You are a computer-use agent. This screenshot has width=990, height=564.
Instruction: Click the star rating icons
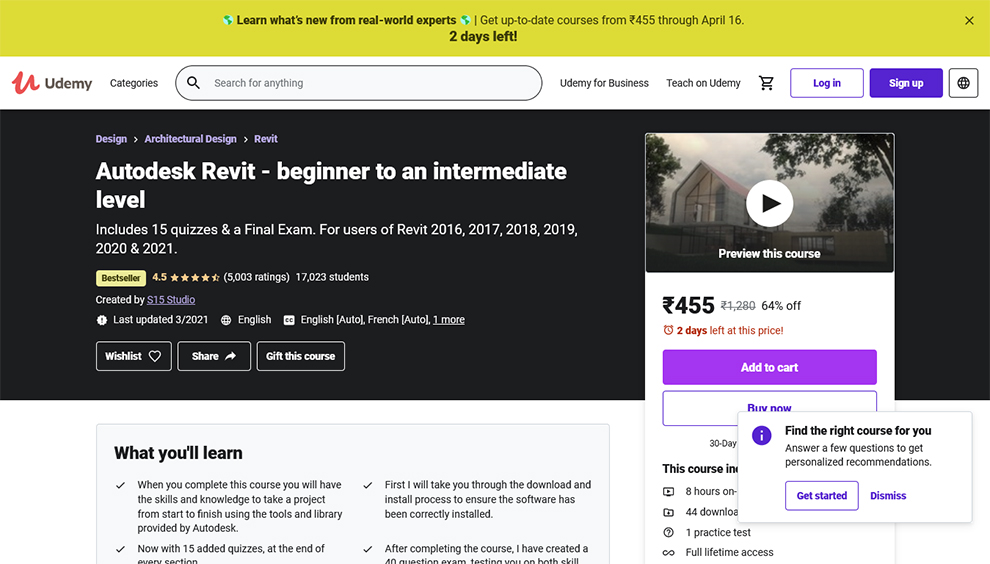(194, 277)
